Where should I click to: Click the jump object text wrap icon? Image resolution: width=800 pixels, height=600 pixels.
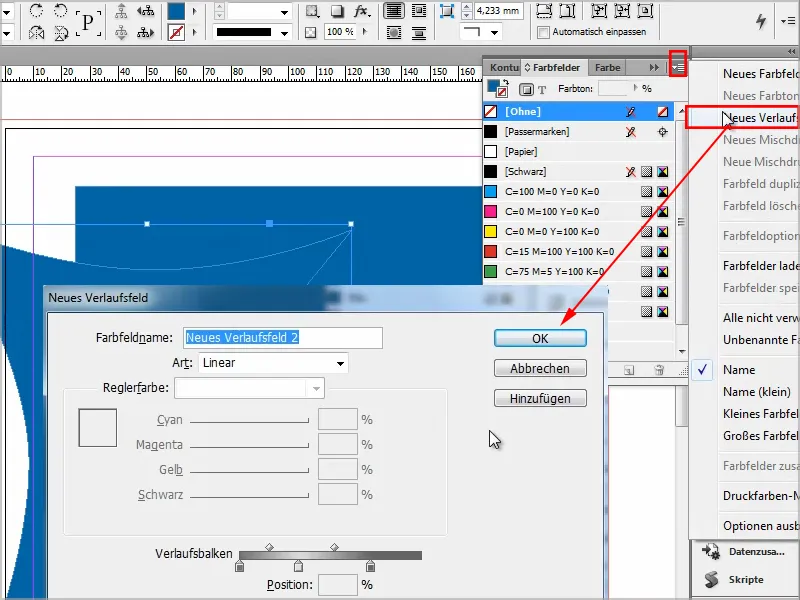coord(419,33)
